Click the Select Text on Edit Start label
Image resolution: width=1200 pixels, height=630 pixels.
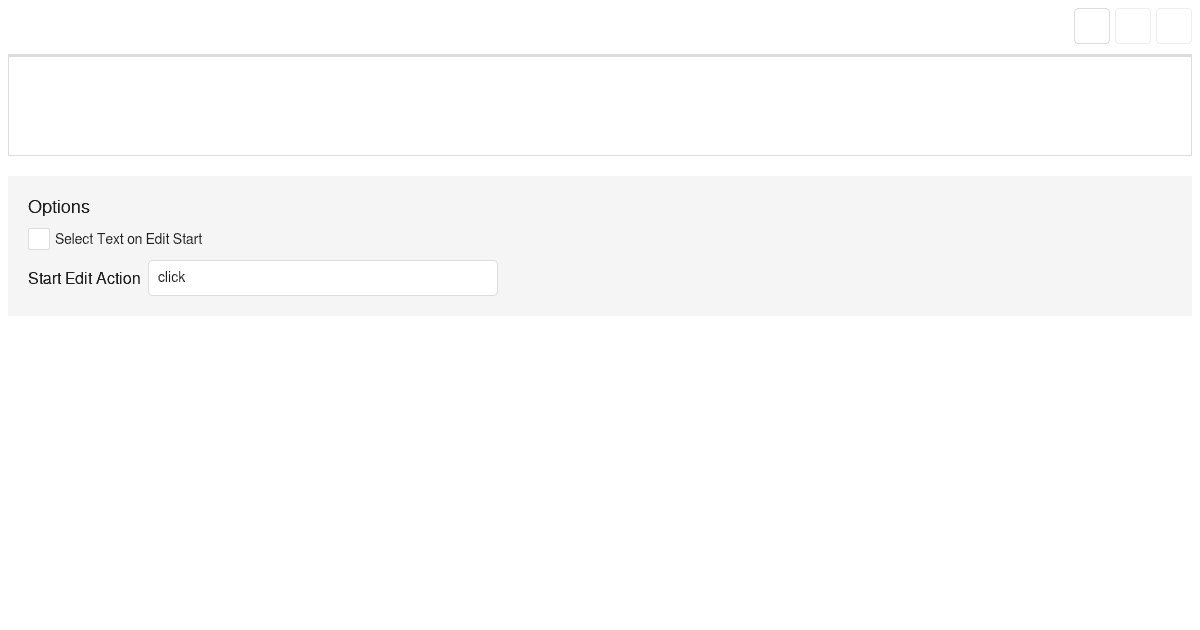click(x=128, y=239)
